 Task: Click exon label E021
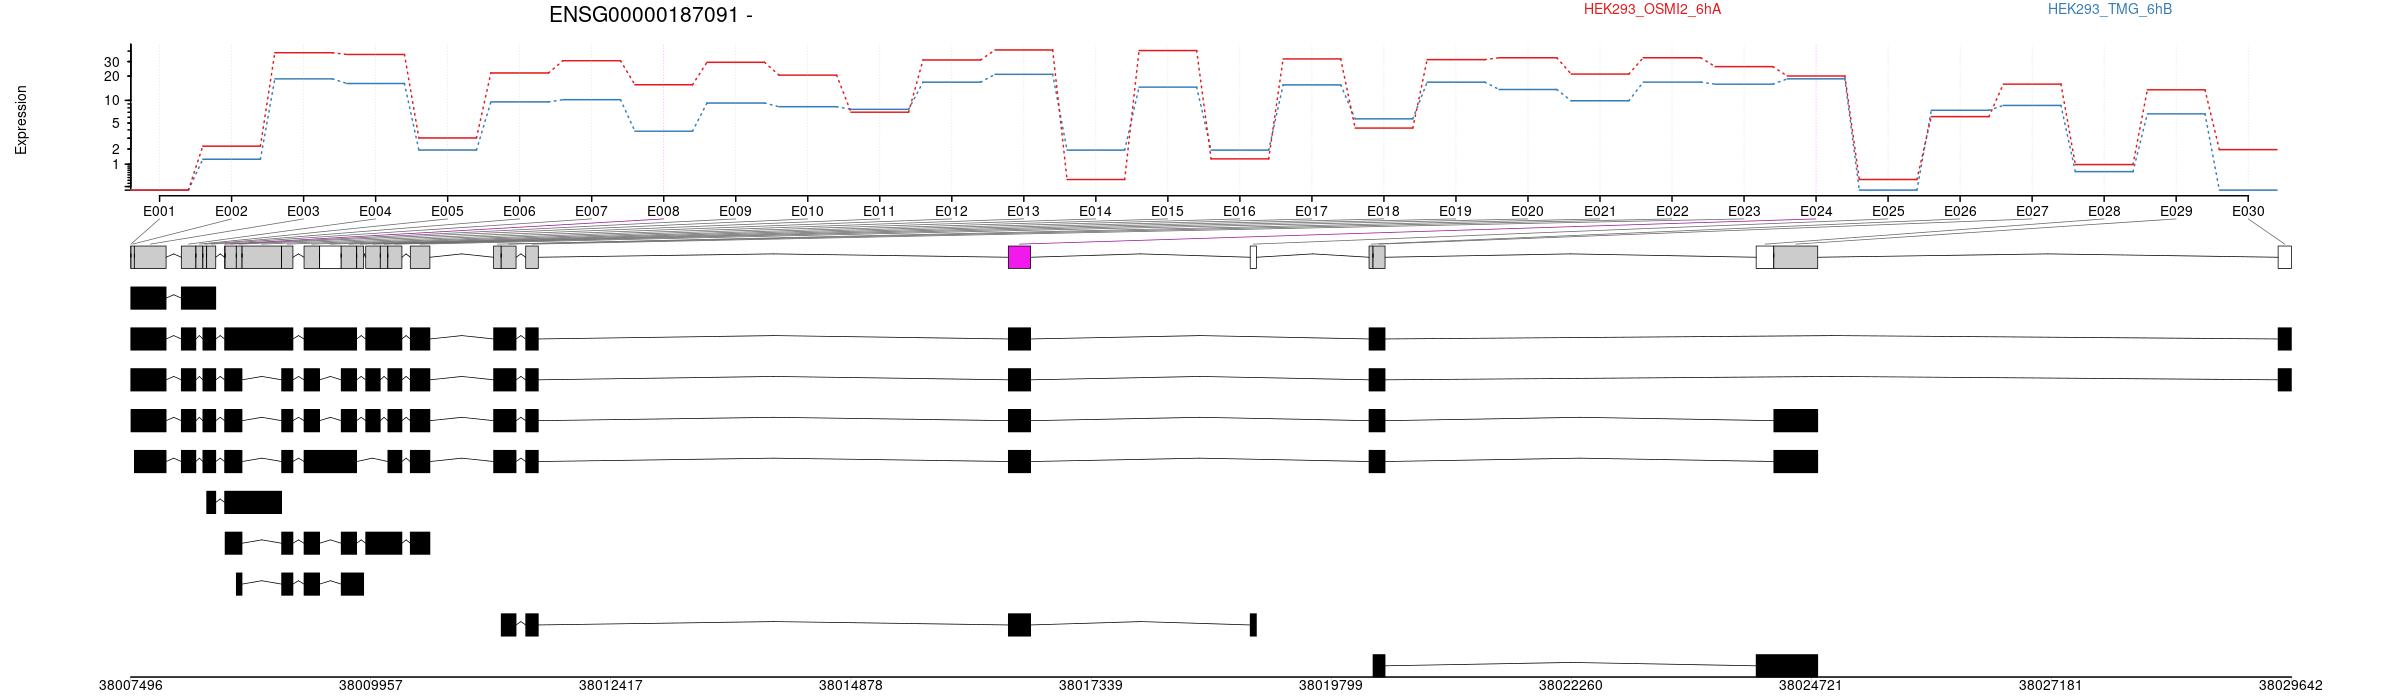[1600, 211]
